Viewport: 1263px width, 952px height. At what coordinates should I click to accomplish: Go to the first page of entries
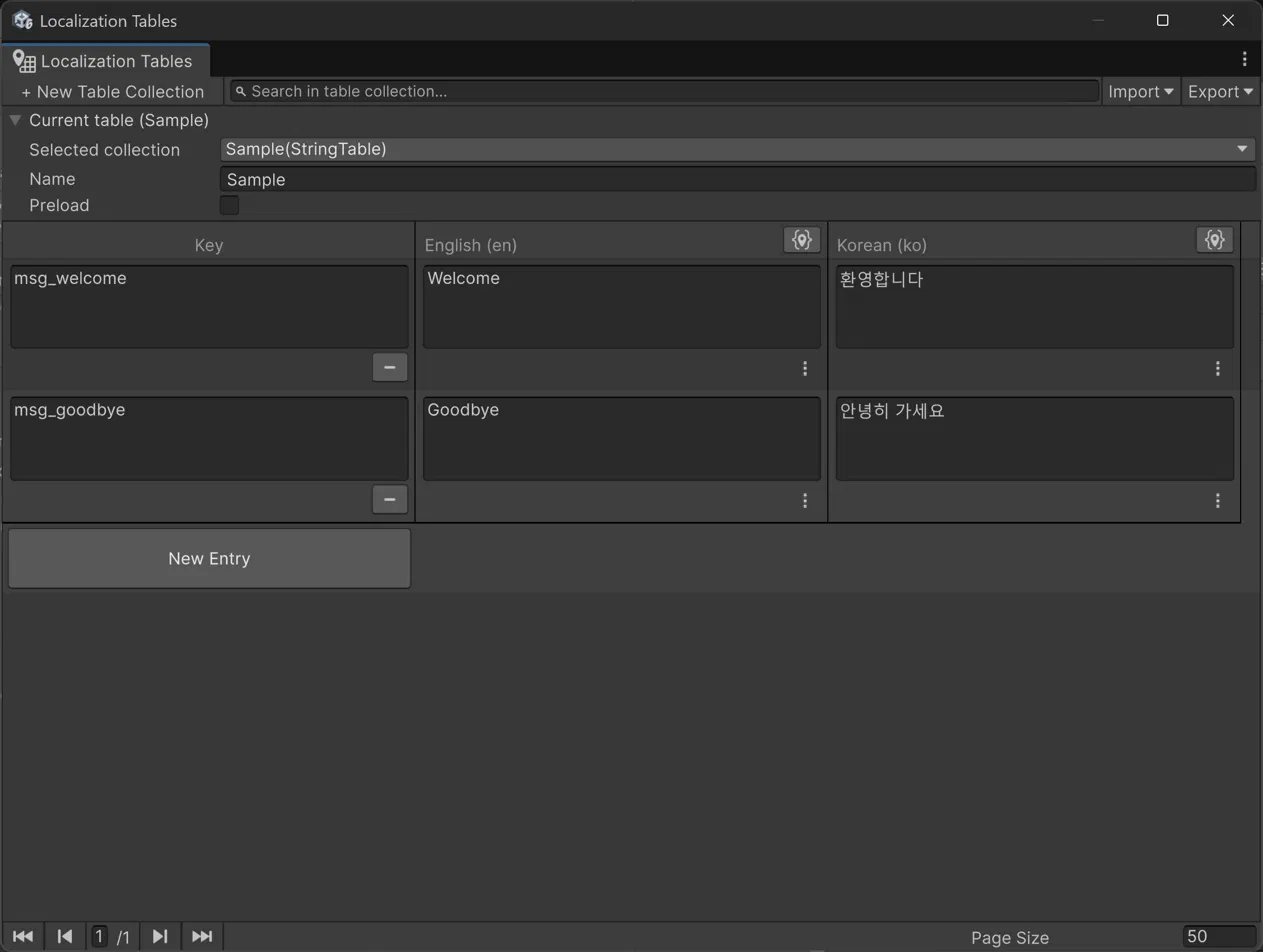pyautogui.click(x=23, y=937)
